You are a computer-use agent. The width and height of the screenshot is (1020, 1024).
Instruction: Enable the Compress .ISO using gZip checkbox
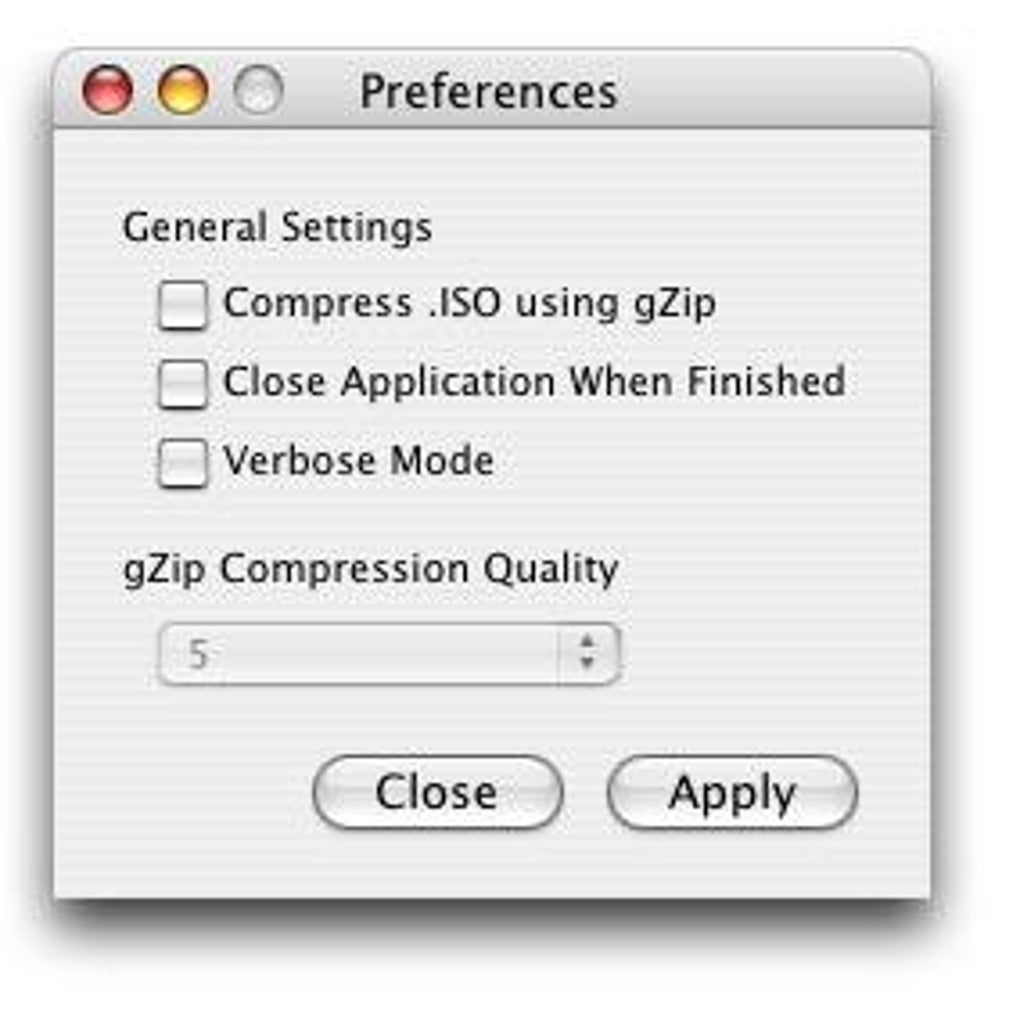tap(183, 304)
